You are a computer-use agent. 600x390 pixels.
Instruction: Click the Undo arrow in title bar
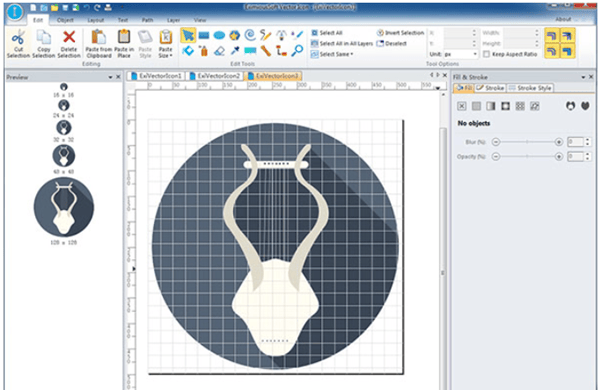click(87, 8)
